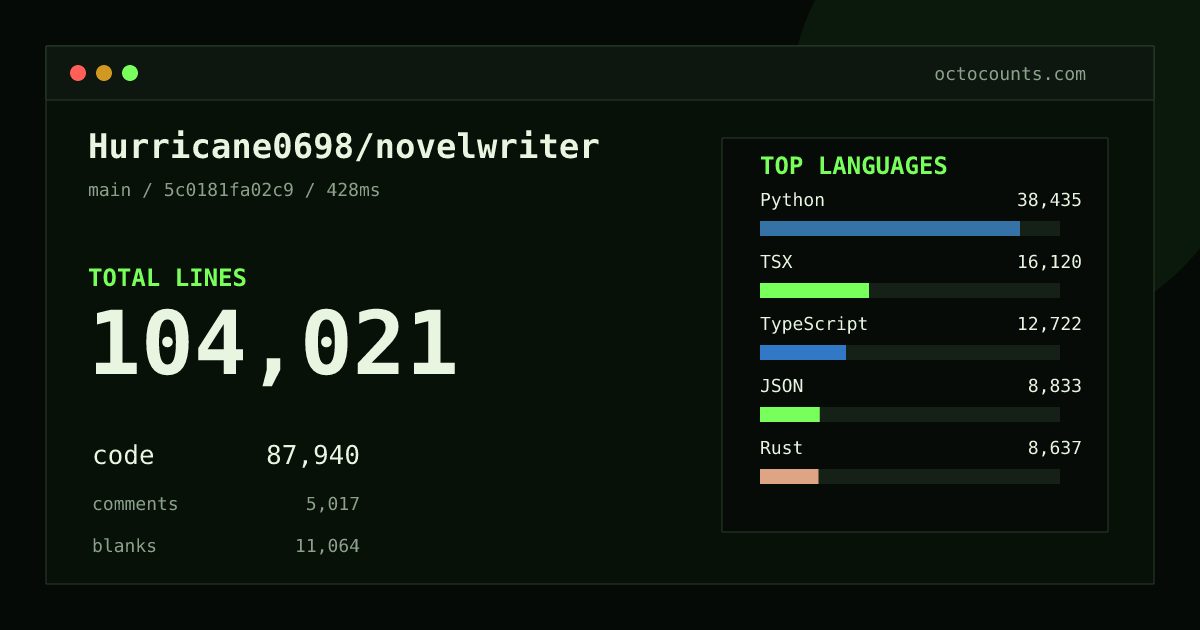Open the octocounts.com link
This screenshot has width=1200, height=630.
pyautogui.click(x=1010, y=74)
